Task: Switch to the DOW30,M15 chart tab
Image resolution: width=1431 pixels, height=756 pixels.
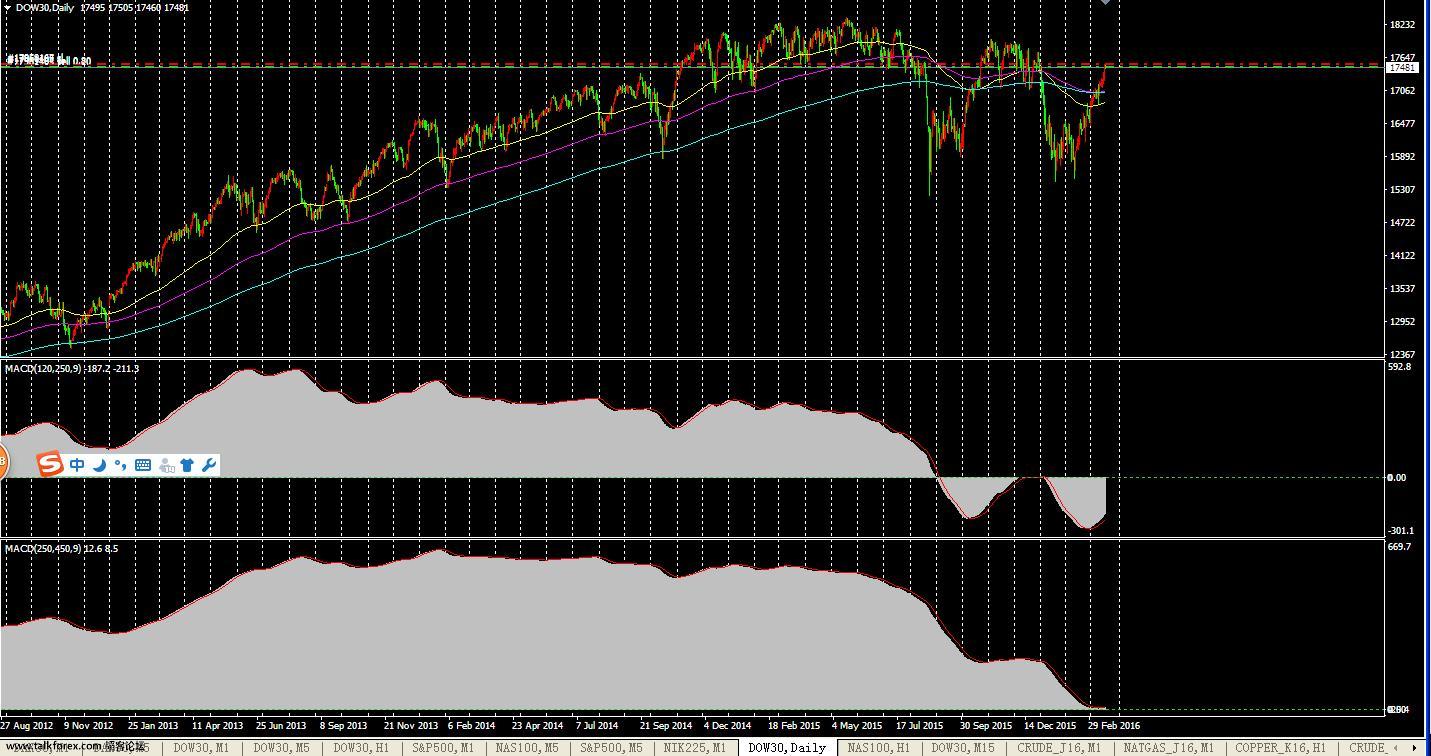Action: click(x=964, y=747)
